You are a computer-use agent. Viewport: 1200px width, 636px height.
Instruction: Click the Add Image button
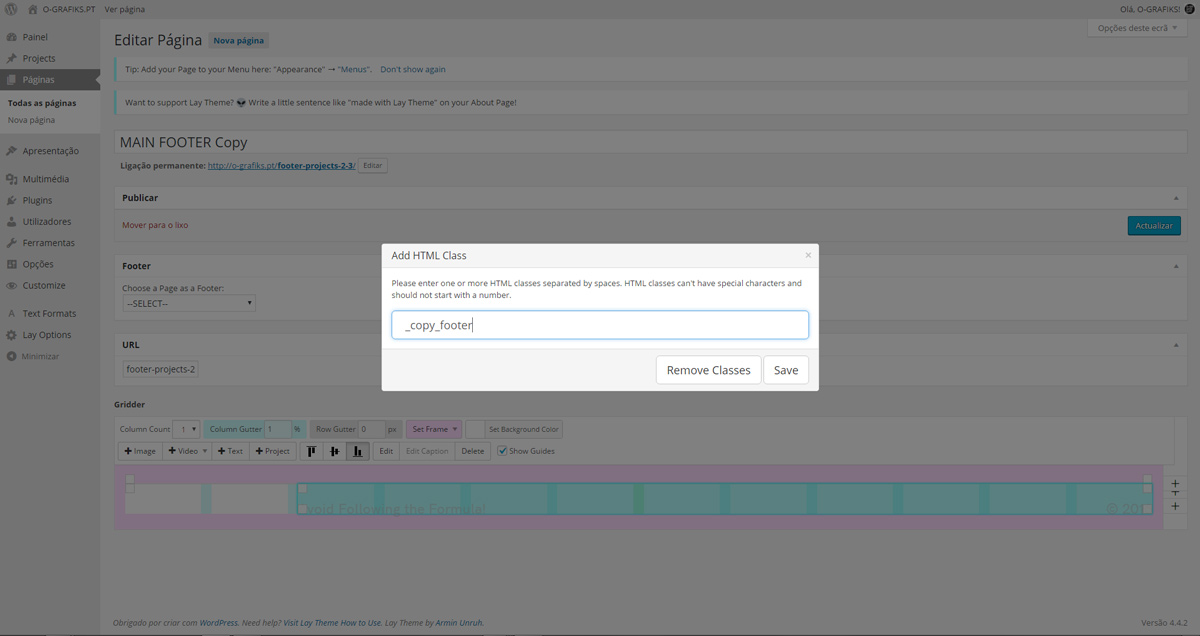click(x=140, y=451)
